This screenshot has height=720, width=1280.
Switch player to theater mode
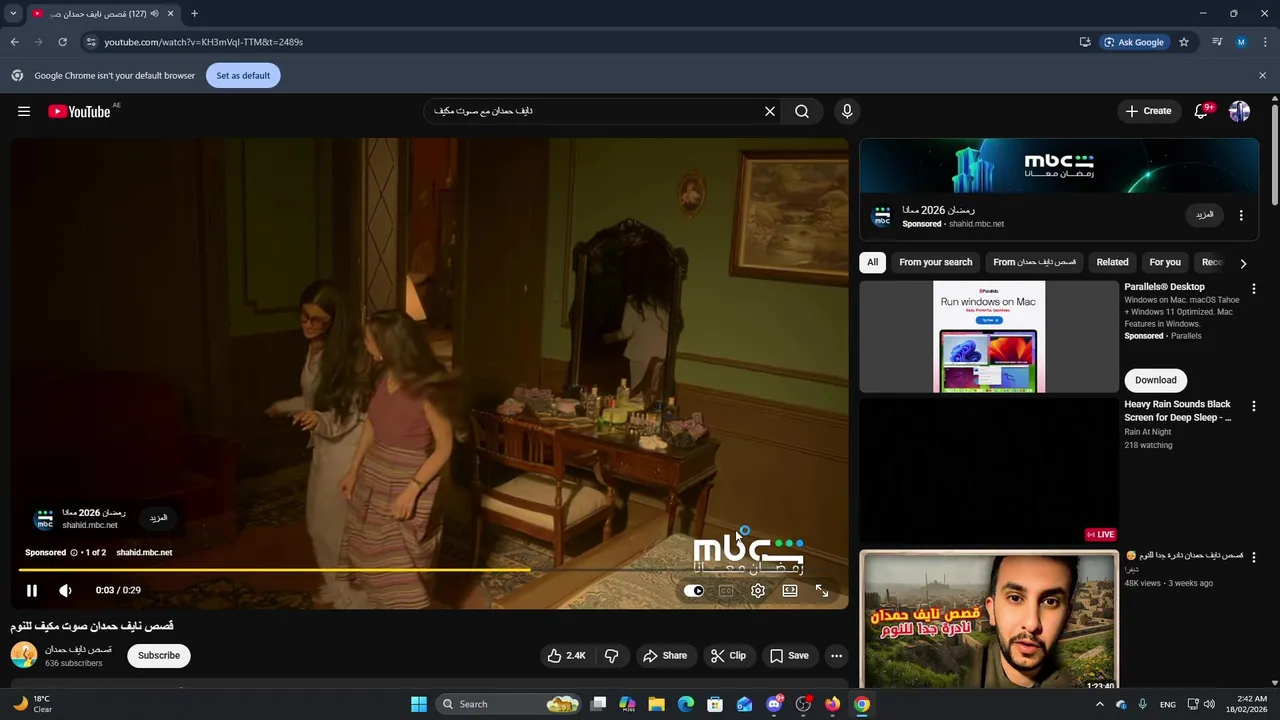click(x=790, y=591)
